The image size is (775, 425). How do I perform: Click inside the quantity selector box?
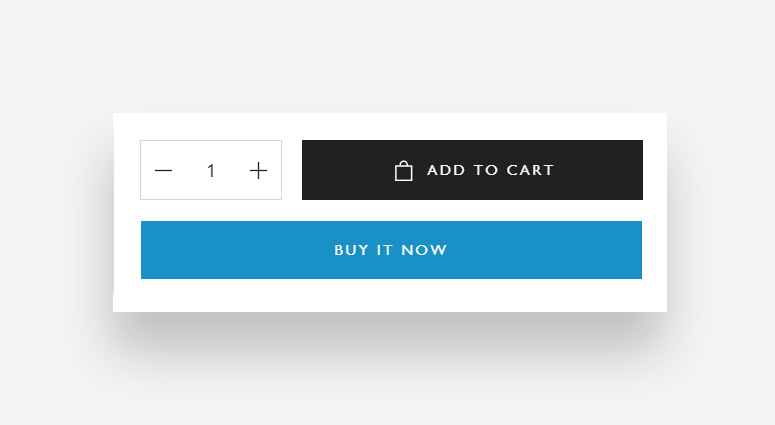click(211, 171)
